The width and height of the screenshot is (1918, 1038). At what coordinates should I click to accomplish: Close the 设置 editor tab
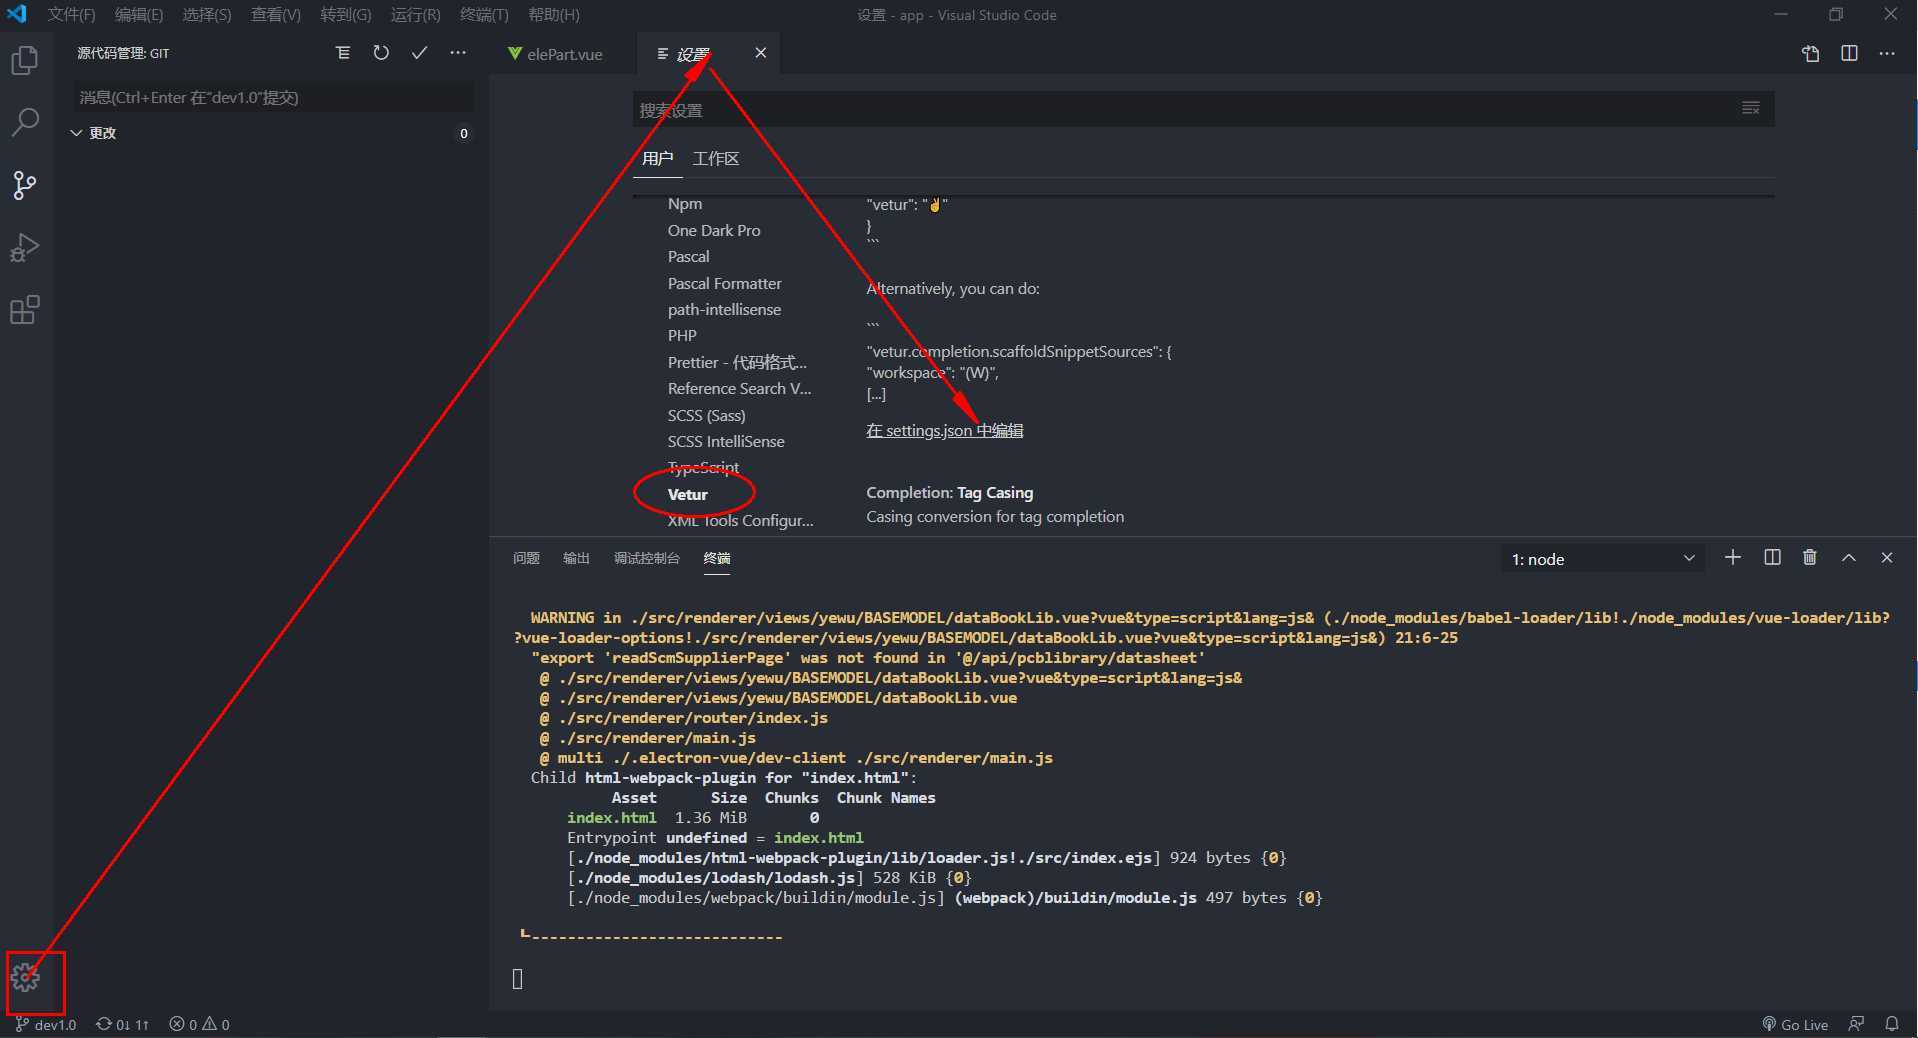[x=761, y=53]
